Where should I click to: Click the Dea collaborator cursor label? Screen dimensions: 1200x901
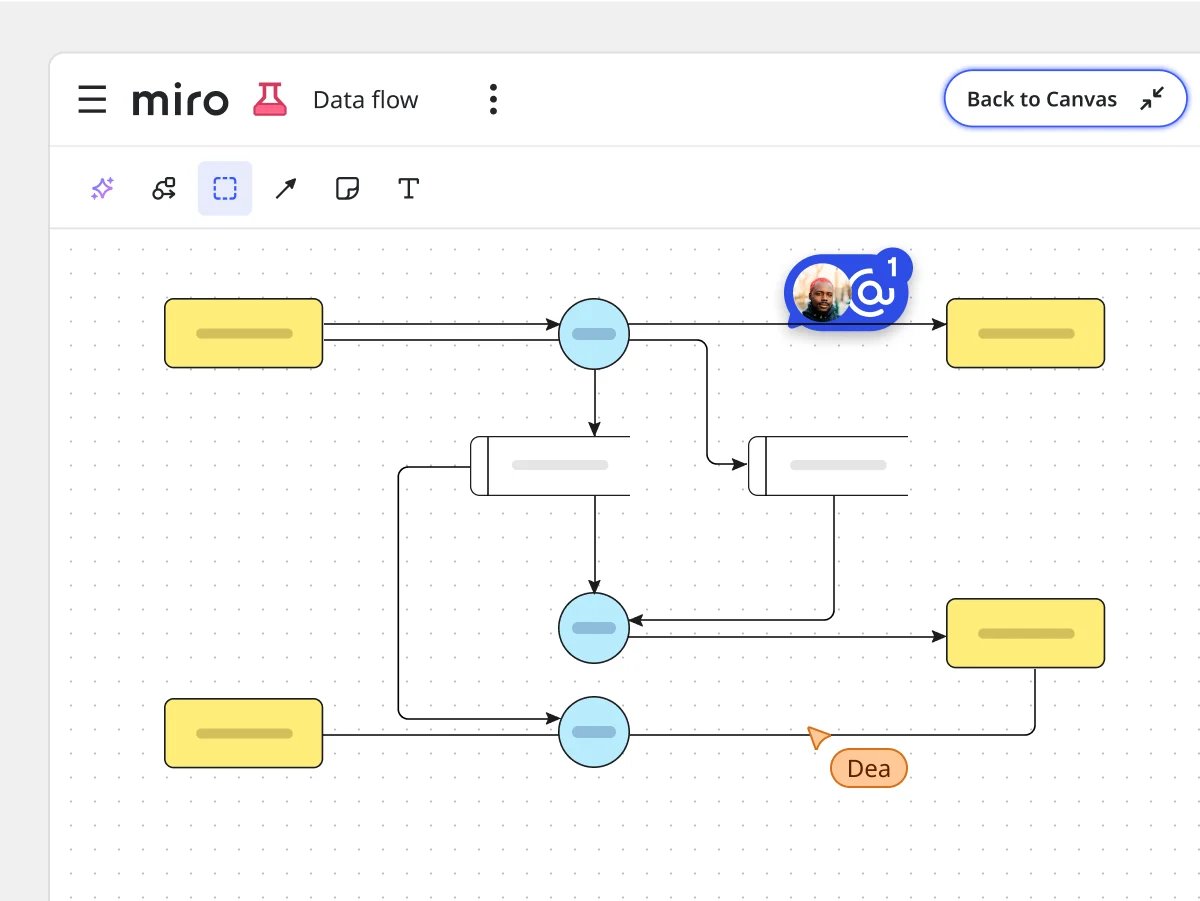(x=868, y=768)
